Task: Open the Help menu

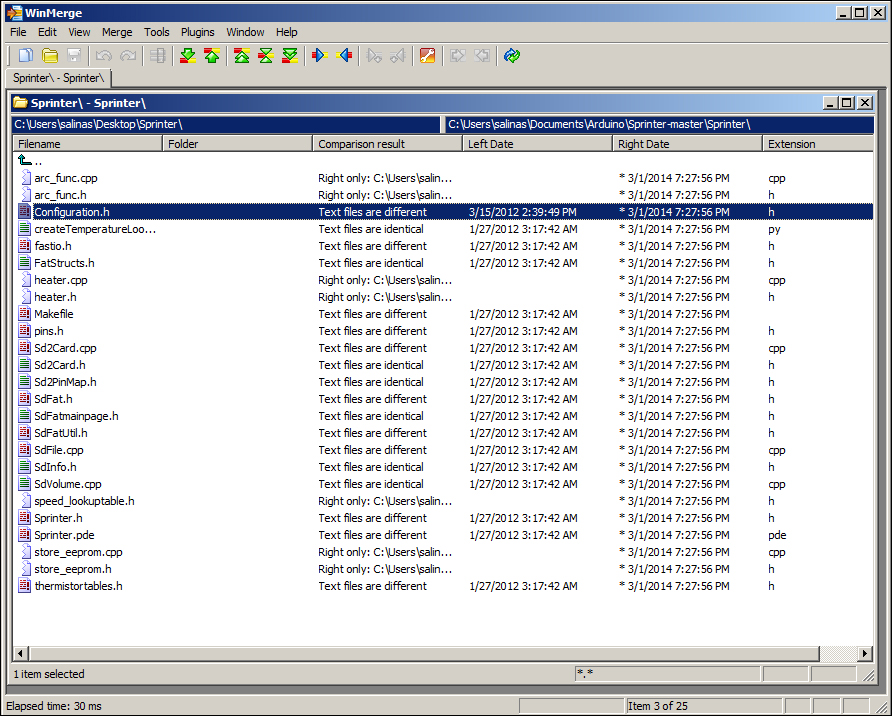Action: point(287,32)
